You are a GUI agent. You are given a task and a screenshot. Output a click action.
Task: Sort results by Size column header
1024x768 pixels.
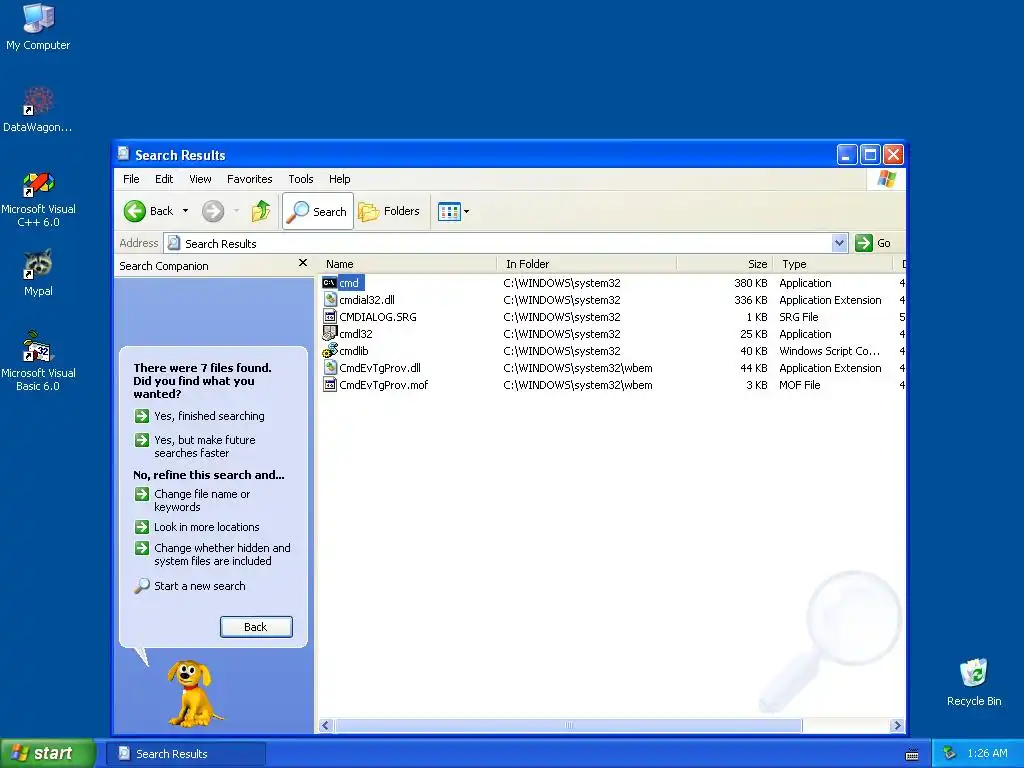coord(725,264)
